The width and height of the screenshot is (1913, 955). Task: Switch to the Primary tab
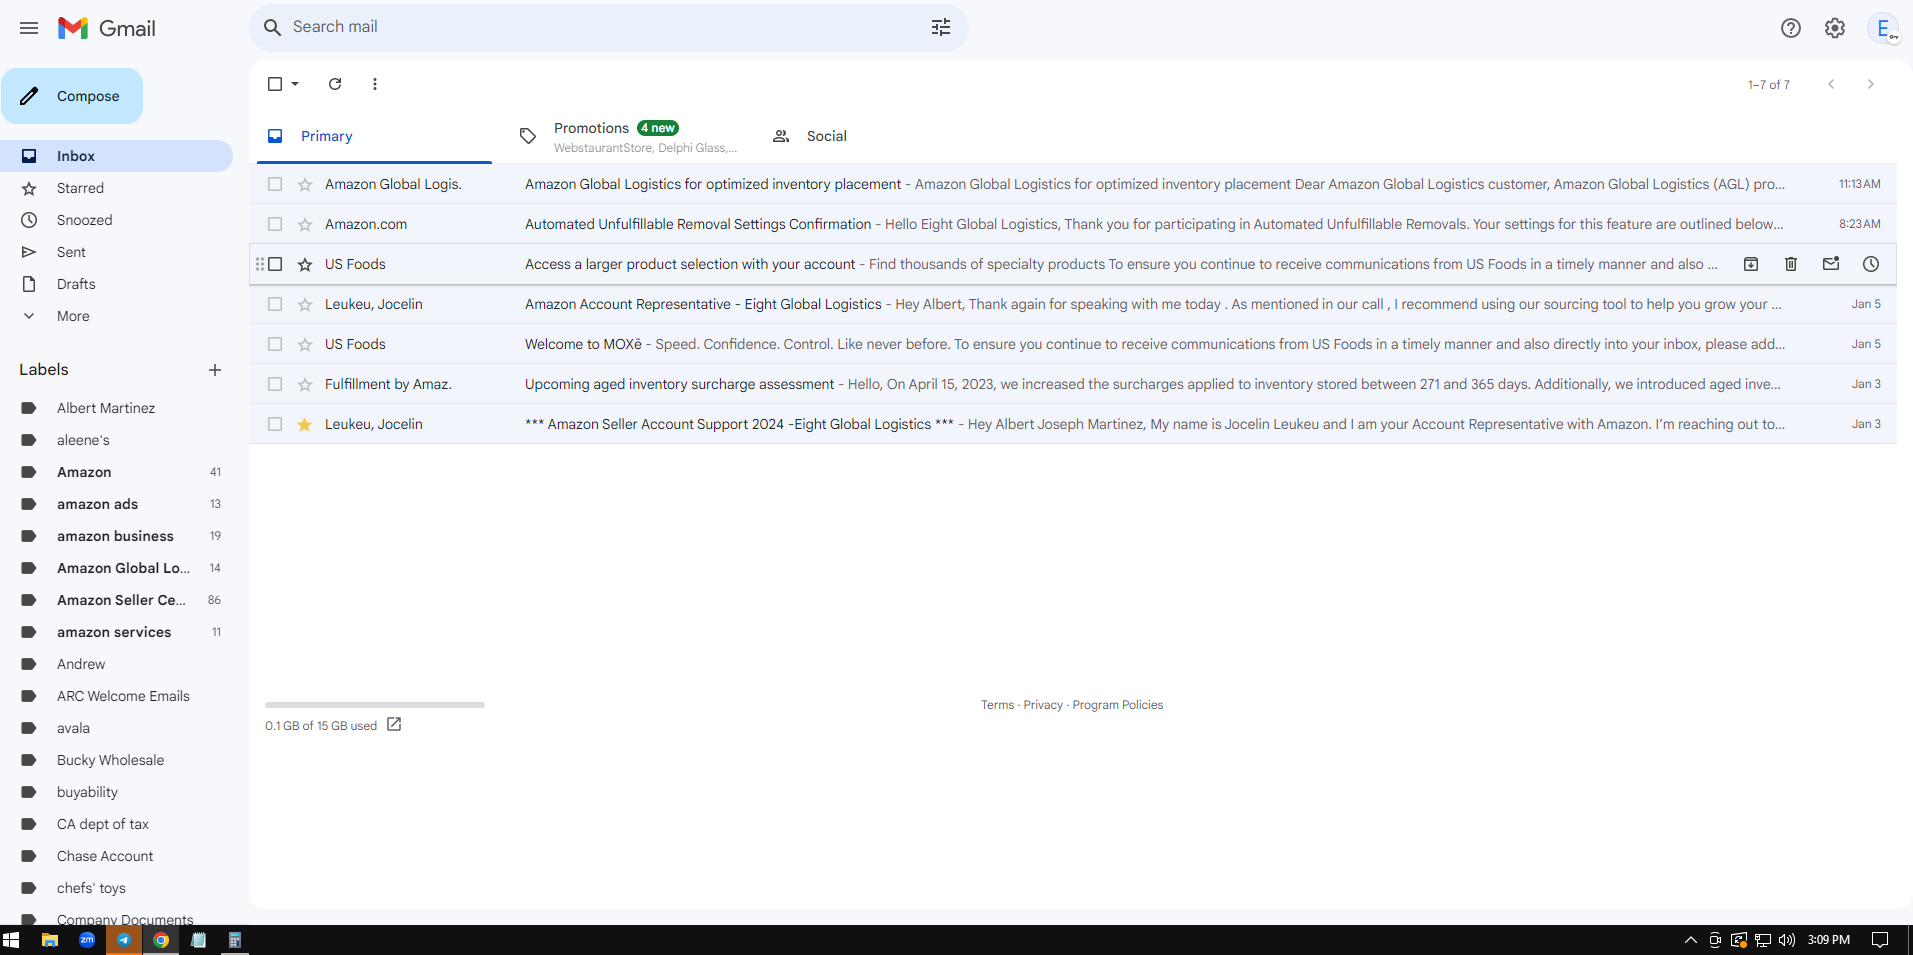(x=374, y=136)
